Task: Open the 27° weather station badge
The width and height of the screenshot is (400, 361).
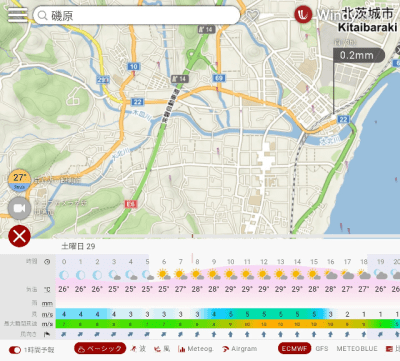Action: click(x=19, y=180)
